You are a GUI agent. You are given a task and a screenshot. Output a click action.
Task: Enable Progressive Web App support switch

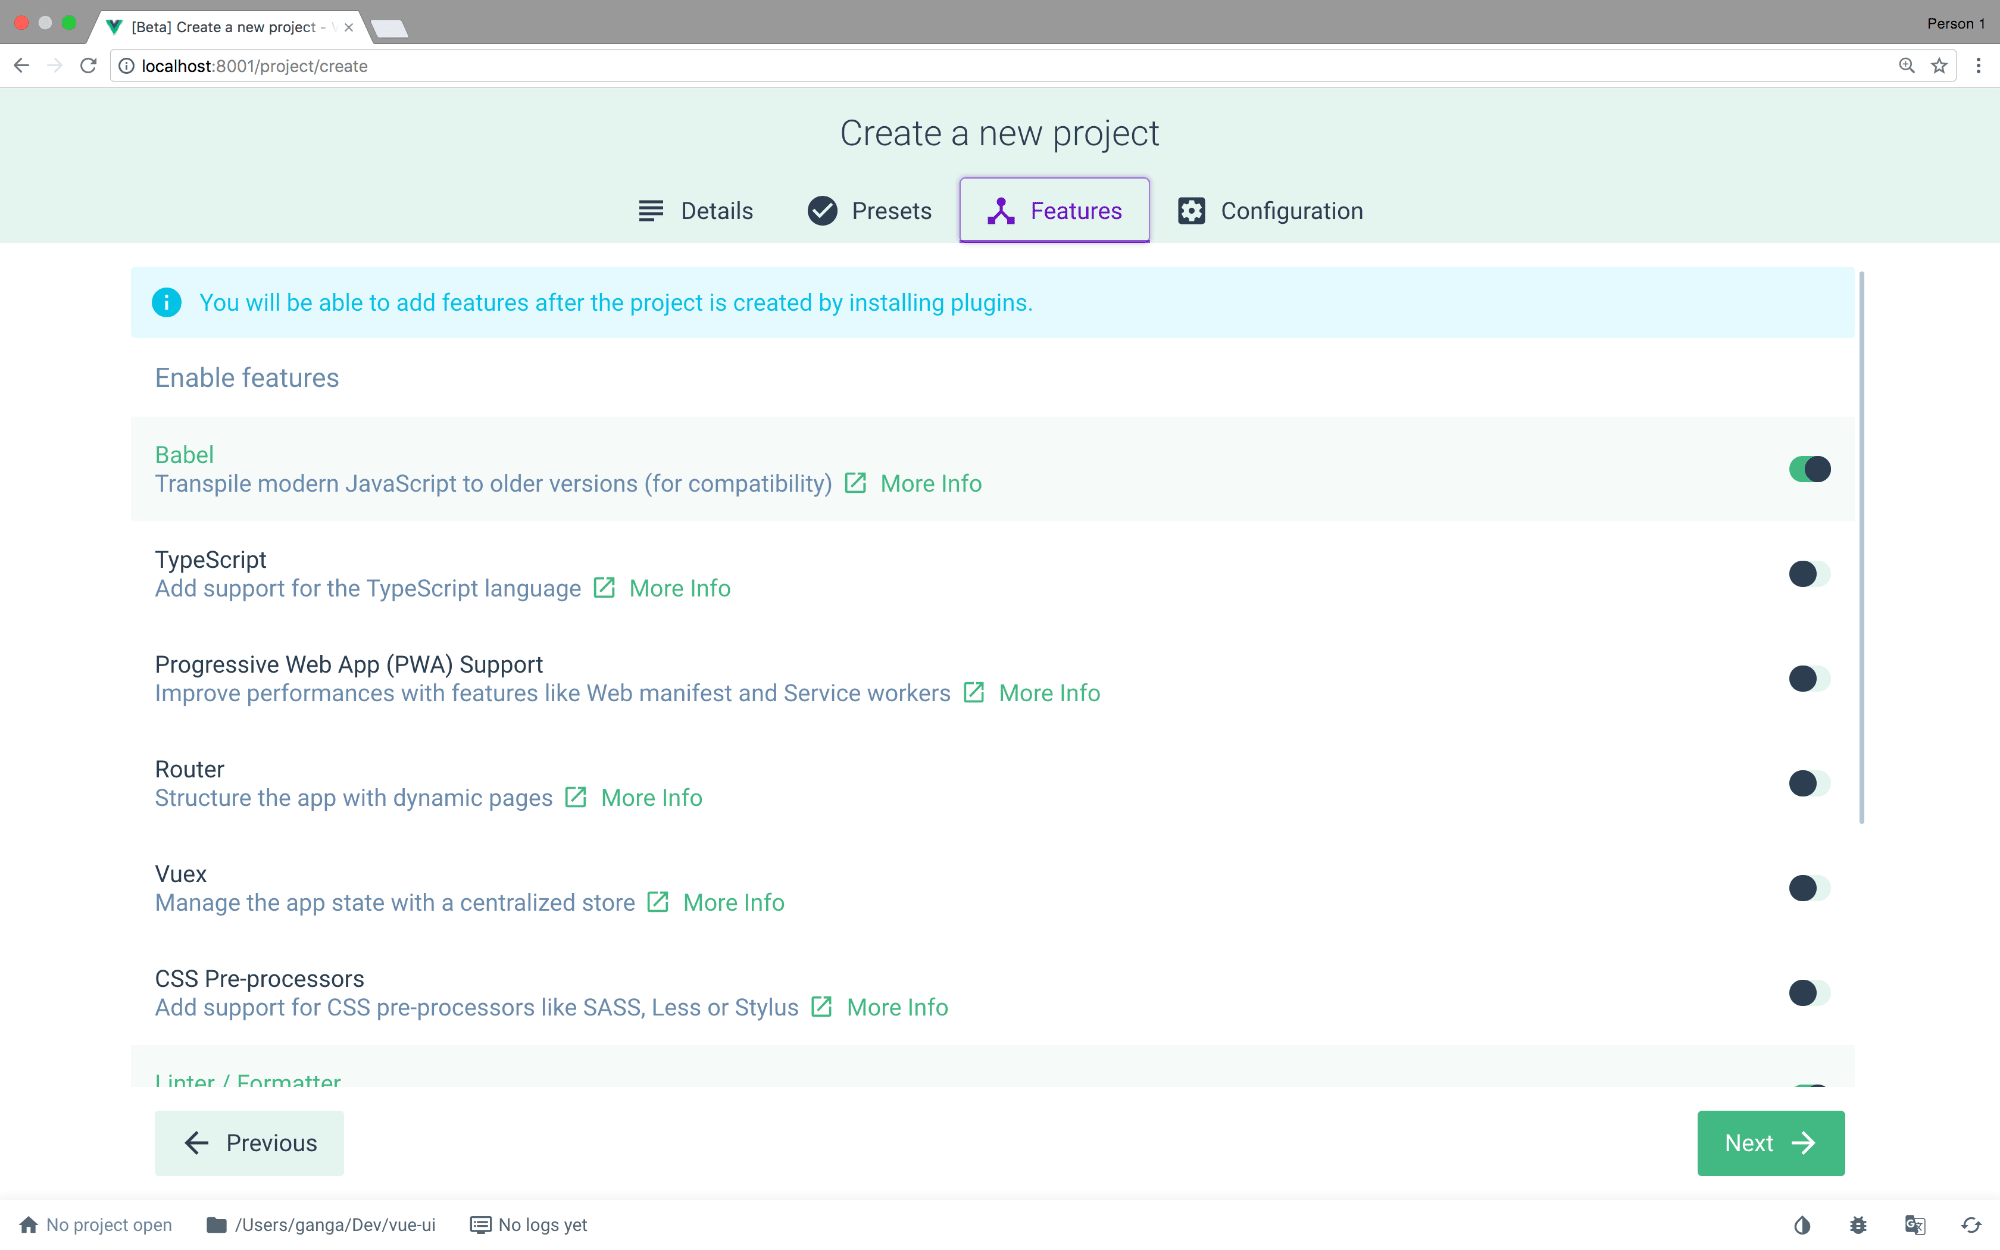click(1809, 679)
